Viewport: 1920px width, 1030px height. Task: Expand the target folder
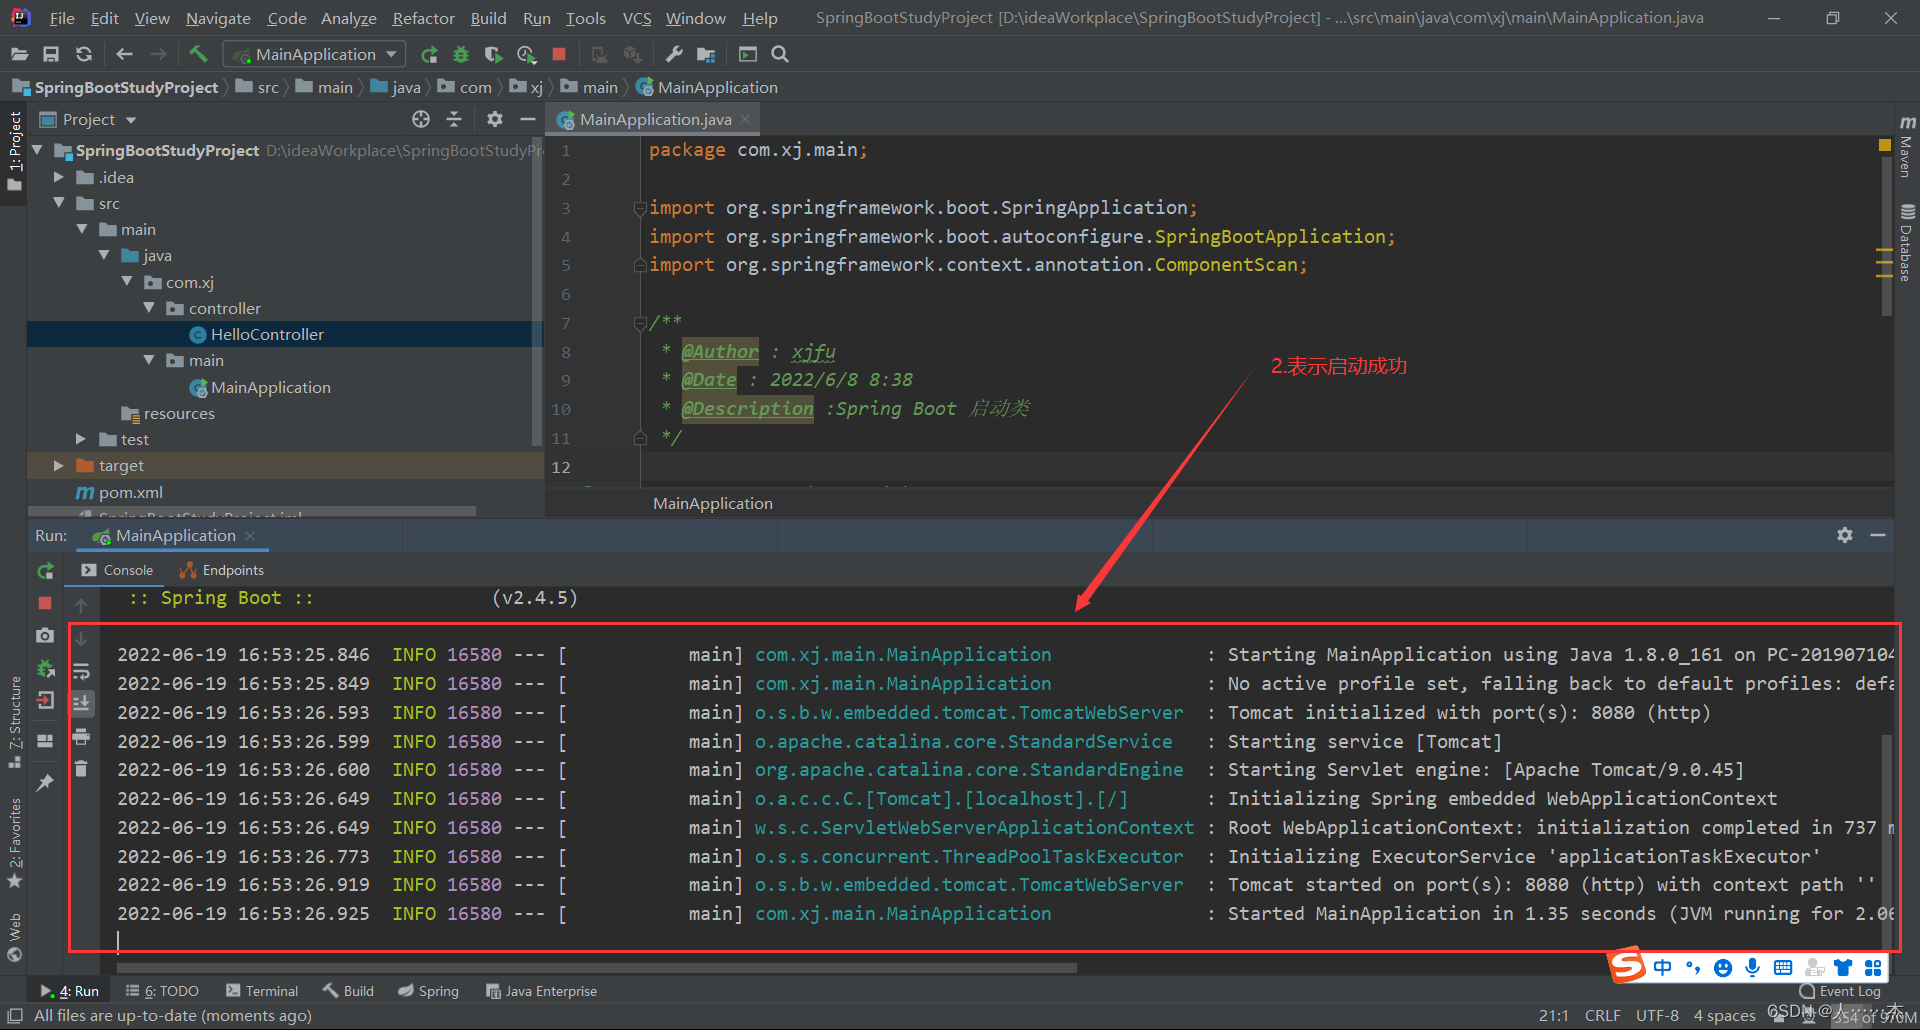click(59, 465)
